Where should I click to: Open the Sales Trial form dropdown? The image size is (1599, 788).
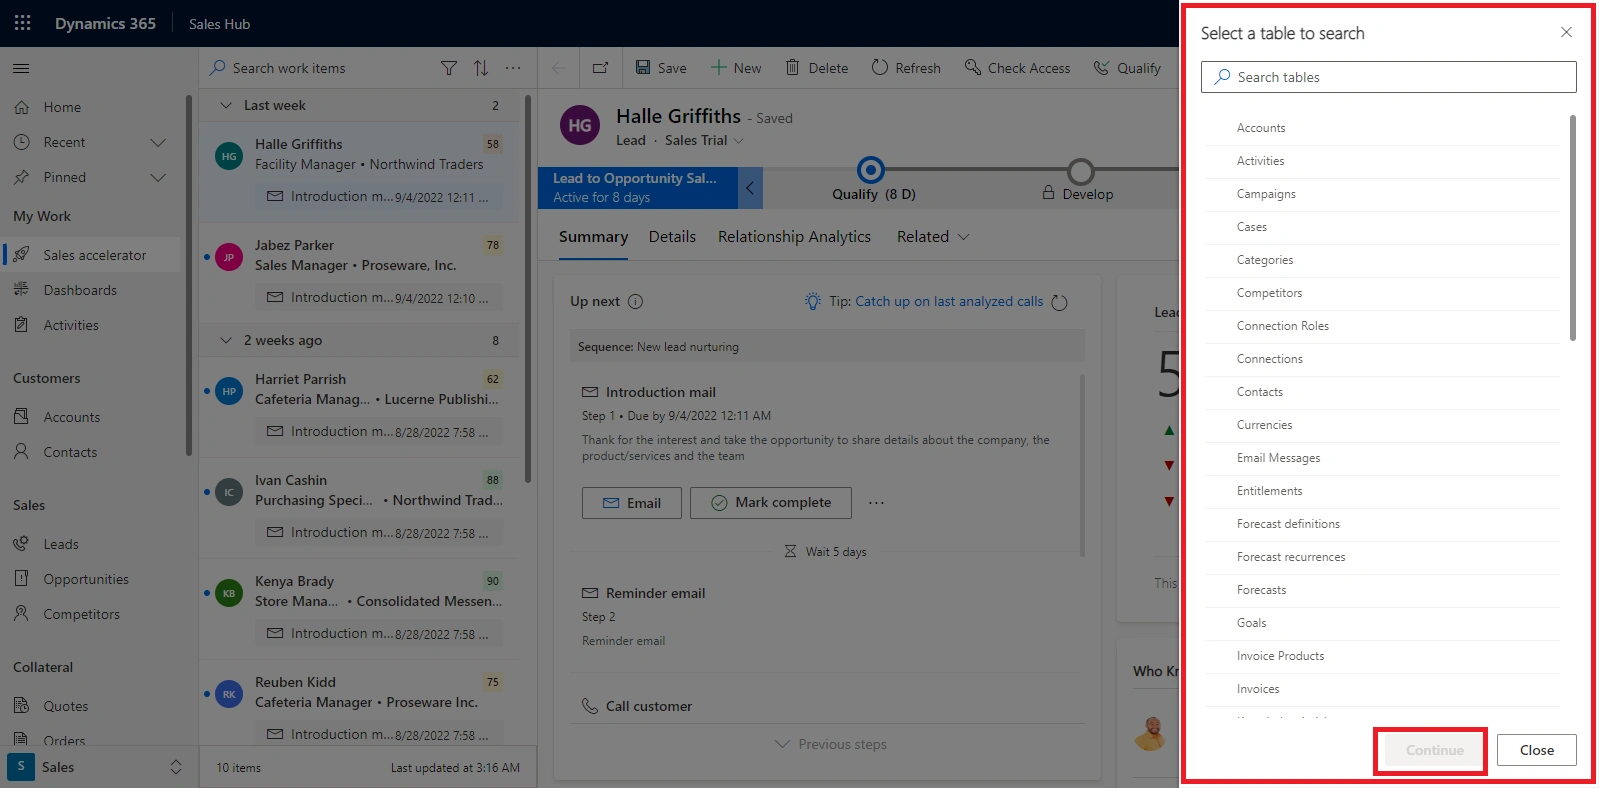(x=704, y=140)
